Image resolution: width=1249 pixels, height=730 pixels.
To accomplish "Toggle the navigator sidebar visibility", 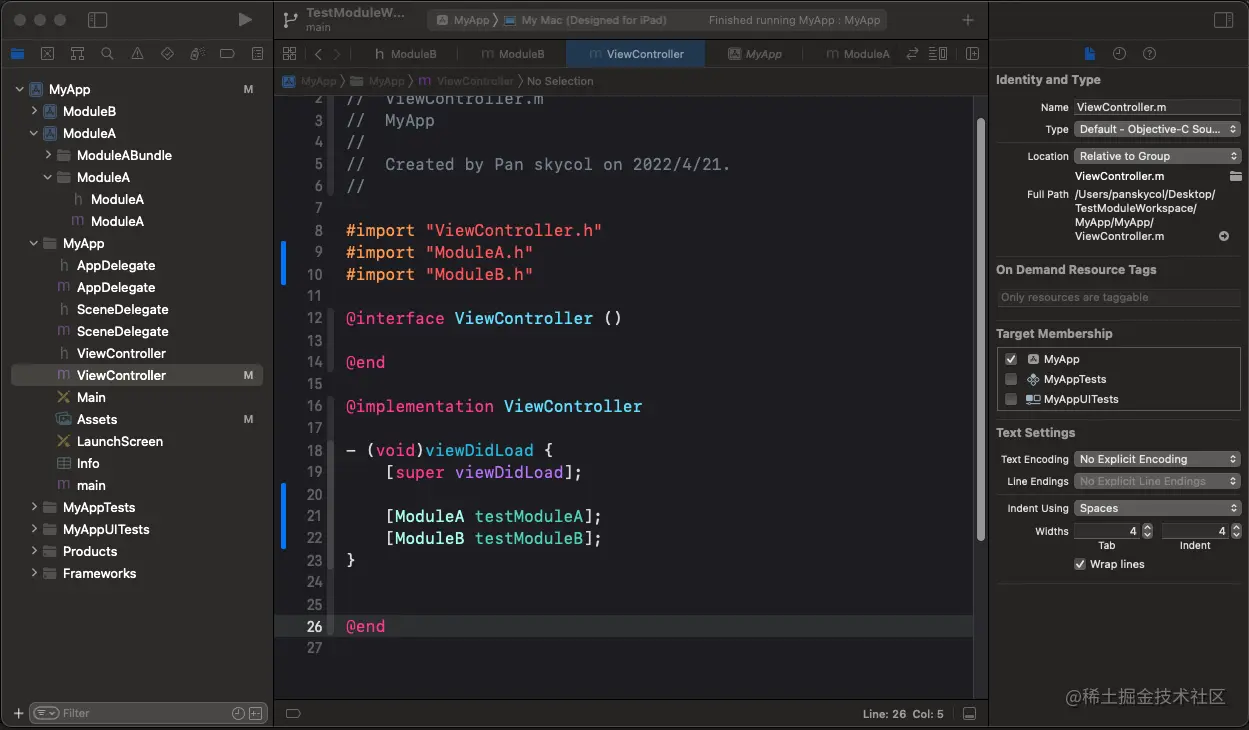I will [97, 20].
